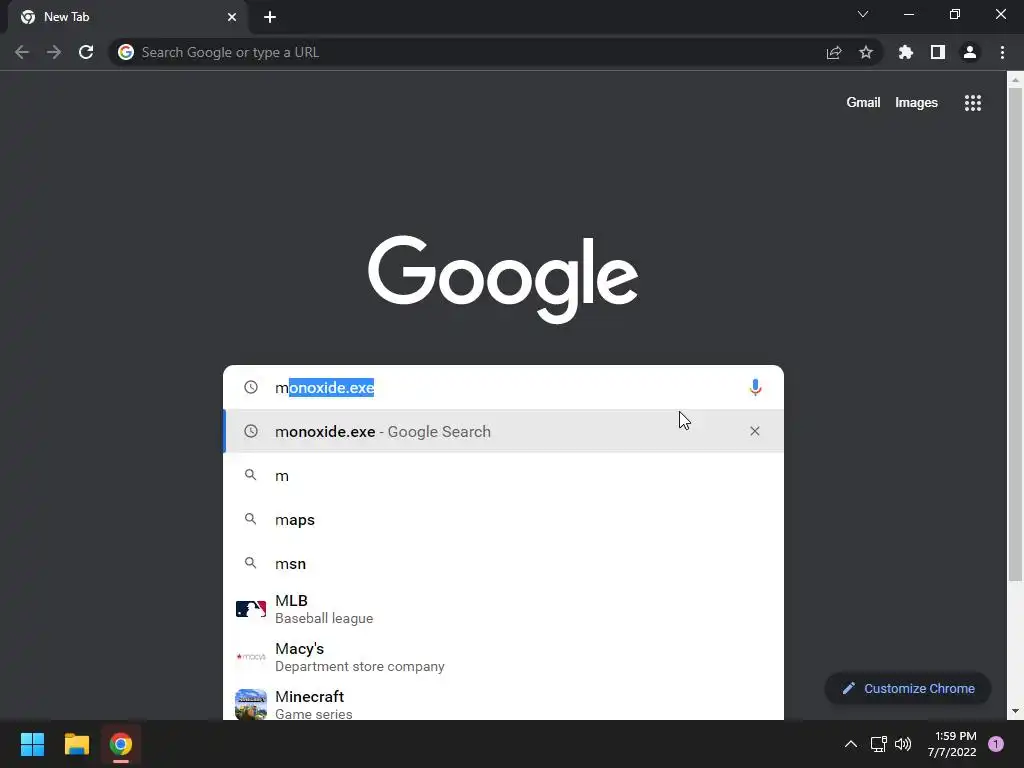Click the Chrome taskbar icon
The height and width of the screenshot is (768, 1024).
click(121, 744)
